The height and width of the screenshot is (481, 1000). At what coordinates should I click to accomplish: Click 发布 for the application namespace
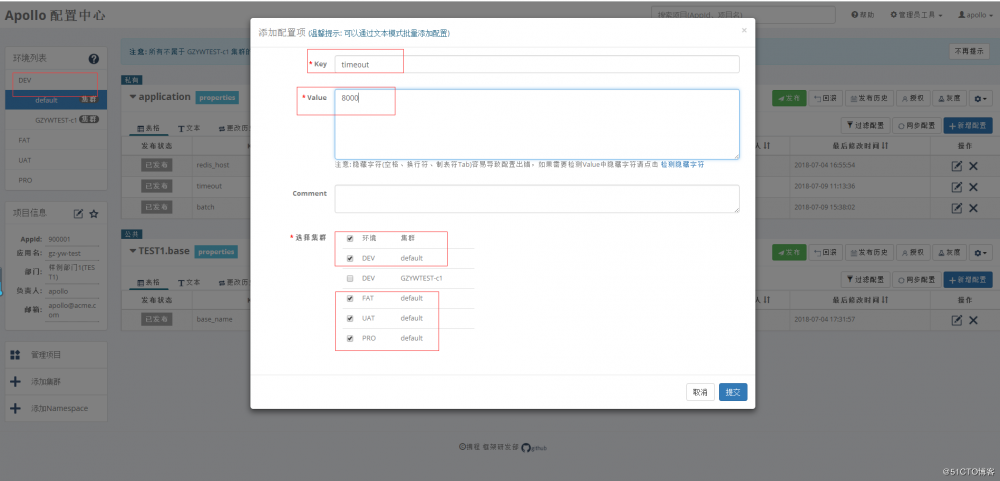tap(789, 98)
